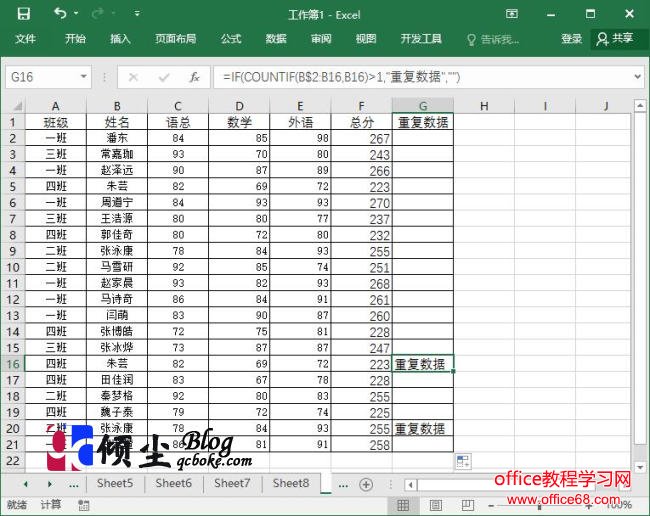Switch to Page Break Preview icon
This screenshot has width=650, height=516.
[468, 505]
